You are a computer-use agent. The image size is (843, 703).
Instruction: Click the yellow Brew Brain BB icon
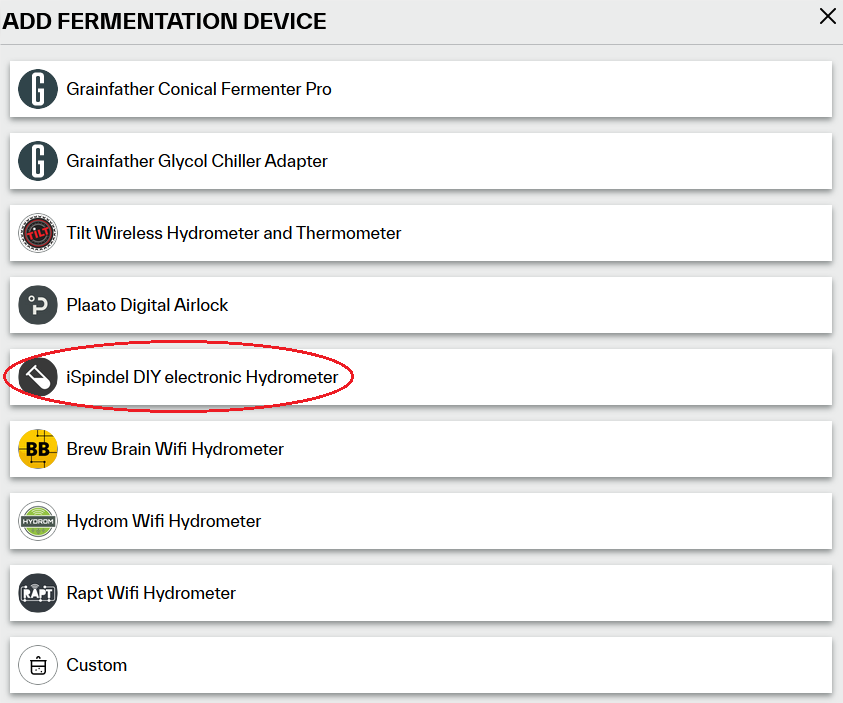(38, 449)
